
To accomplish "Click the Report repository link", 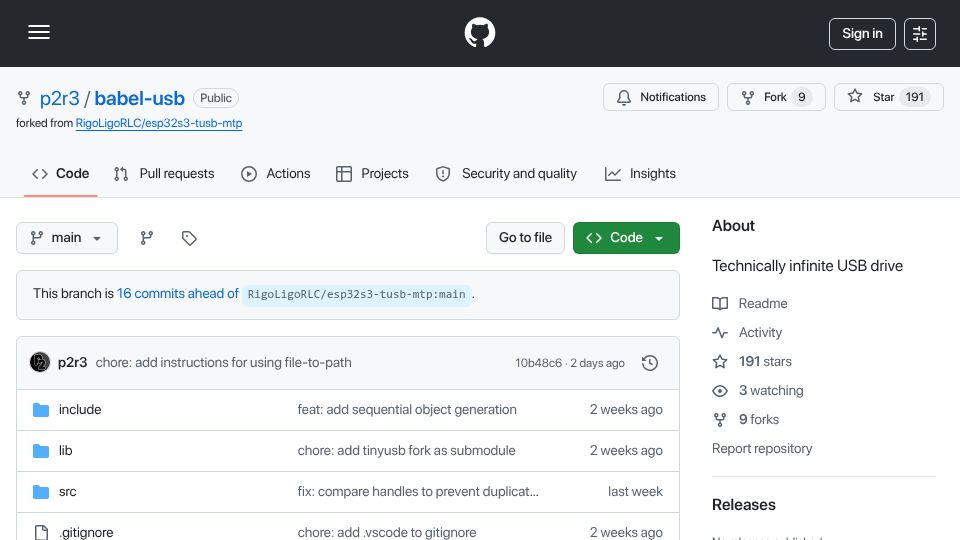I will [x=762, y=449].
